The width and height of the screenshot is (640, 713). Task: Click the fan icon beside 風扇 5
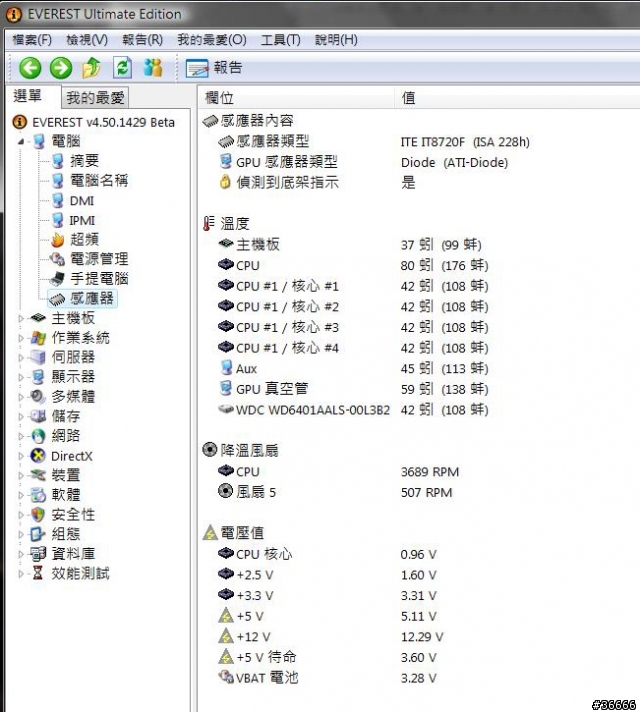(226, 492)
